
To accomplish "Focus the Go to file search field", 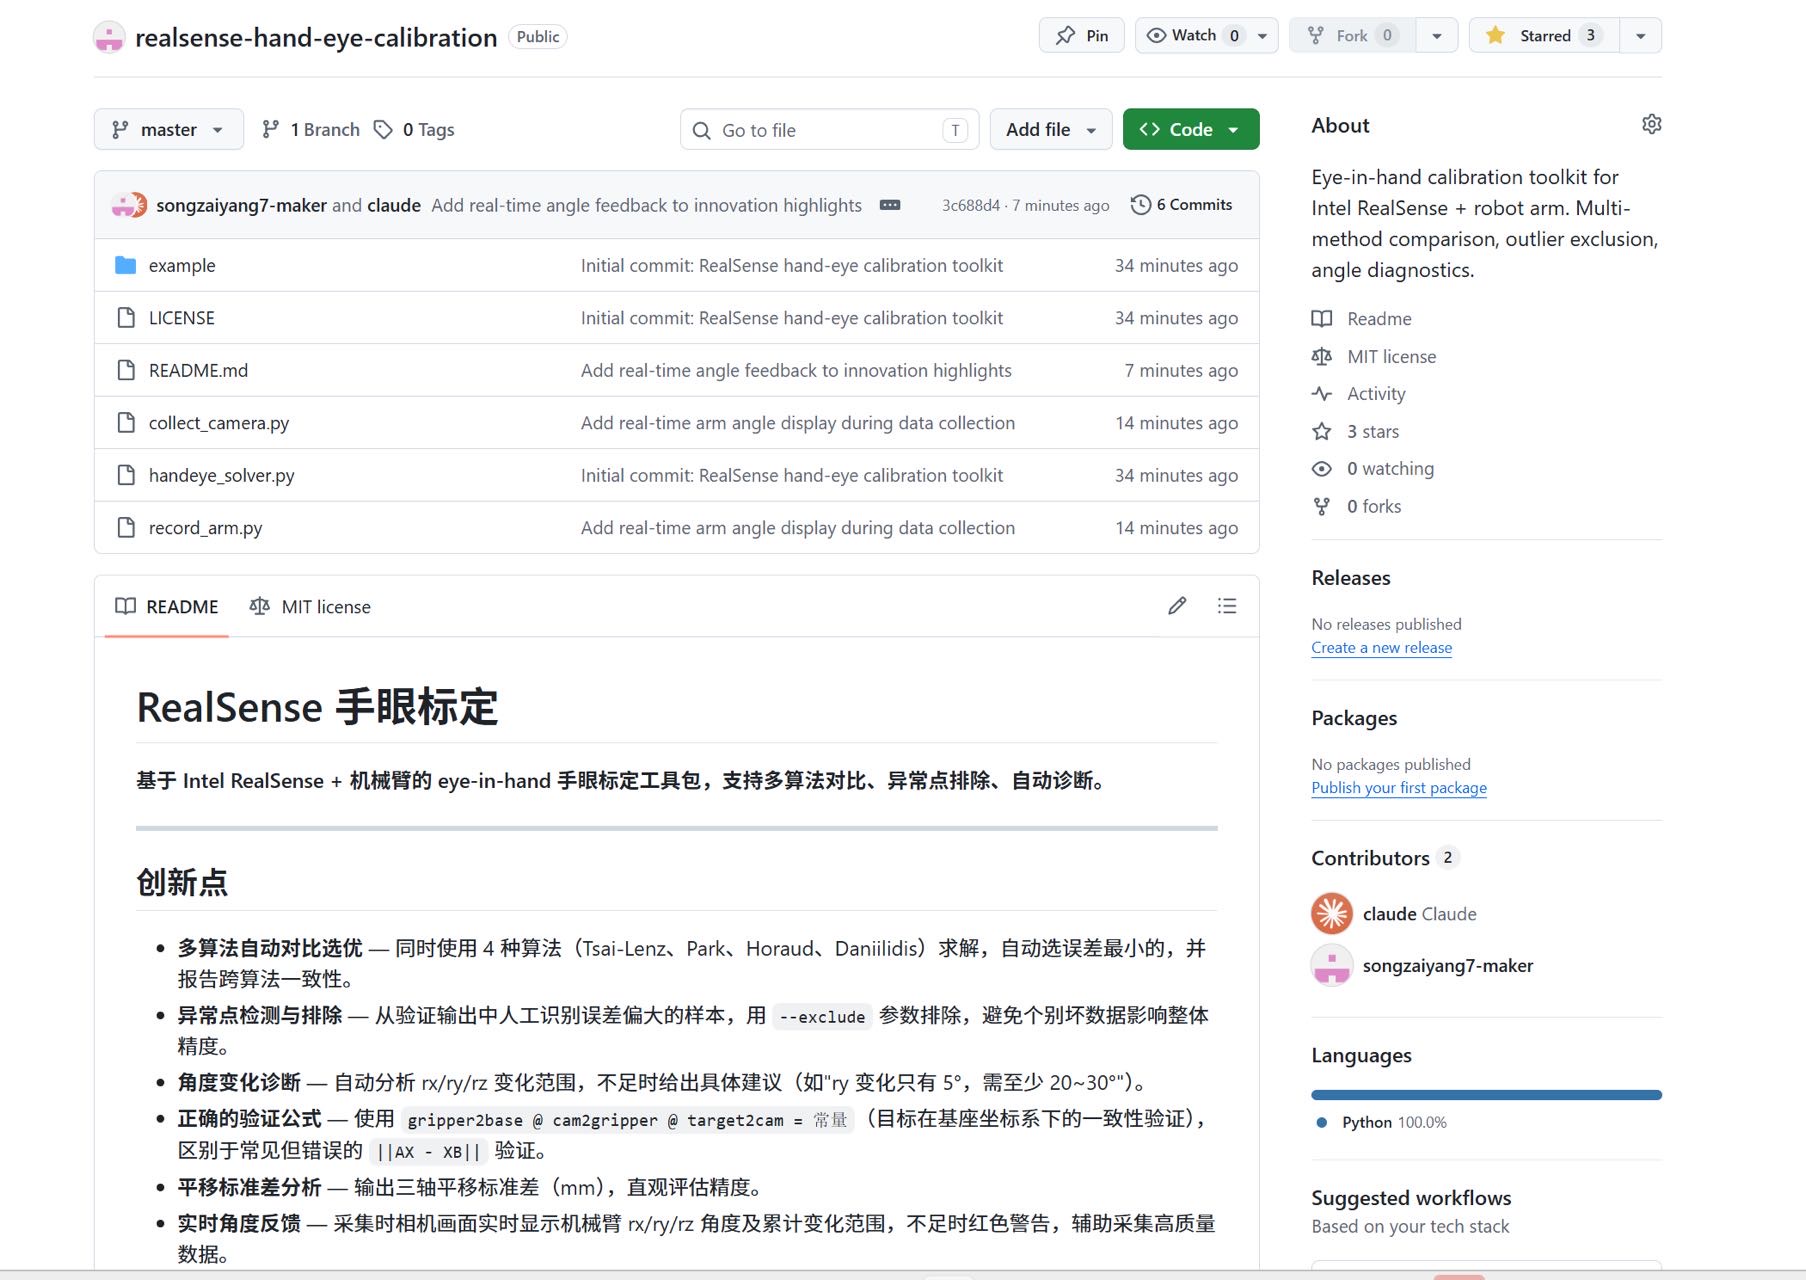I will tap(829, 130).
